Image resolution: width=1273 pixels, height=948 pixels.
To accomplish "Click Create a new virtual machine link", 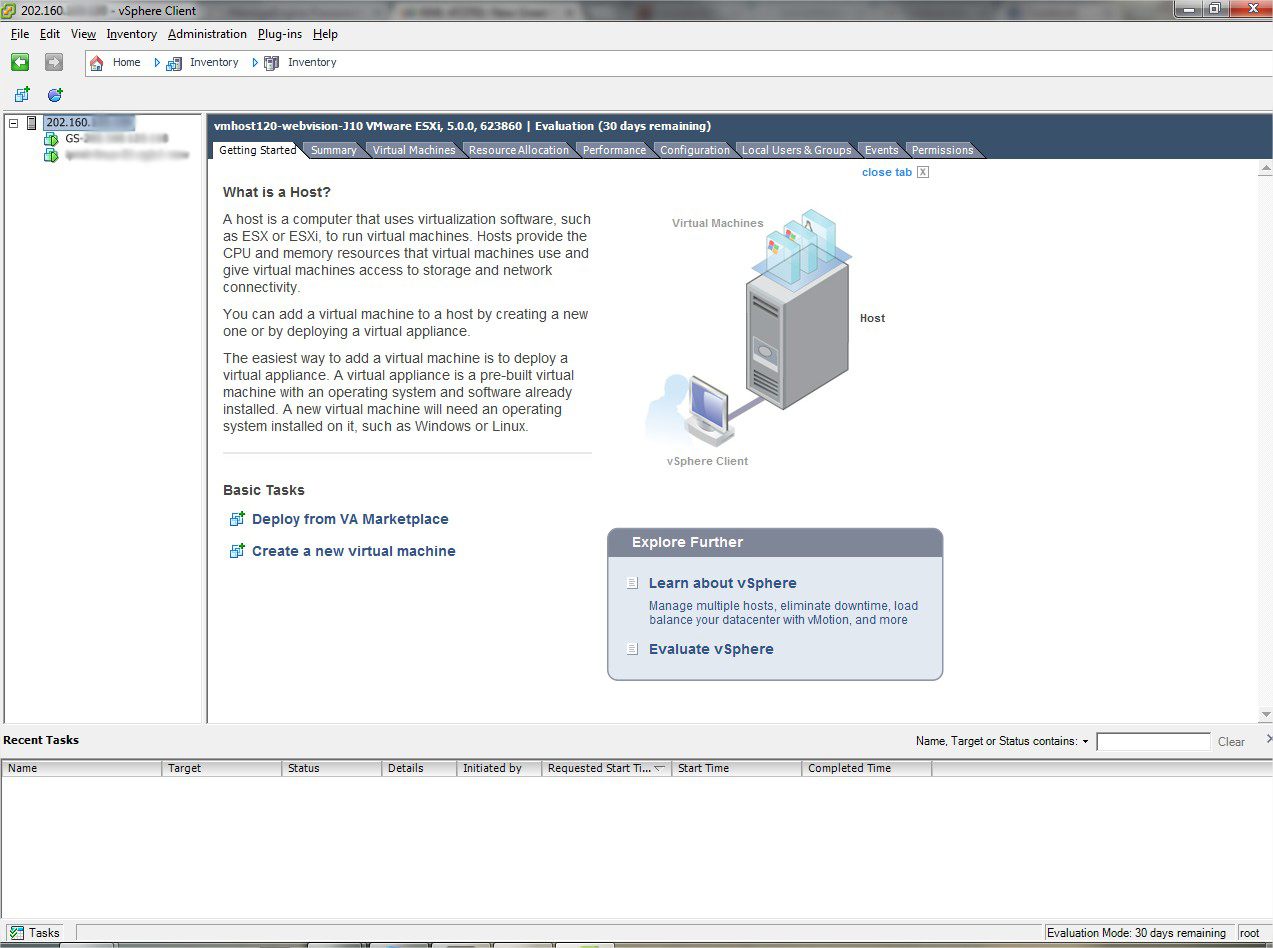I will pyautogui.click(x=354, y=551).
